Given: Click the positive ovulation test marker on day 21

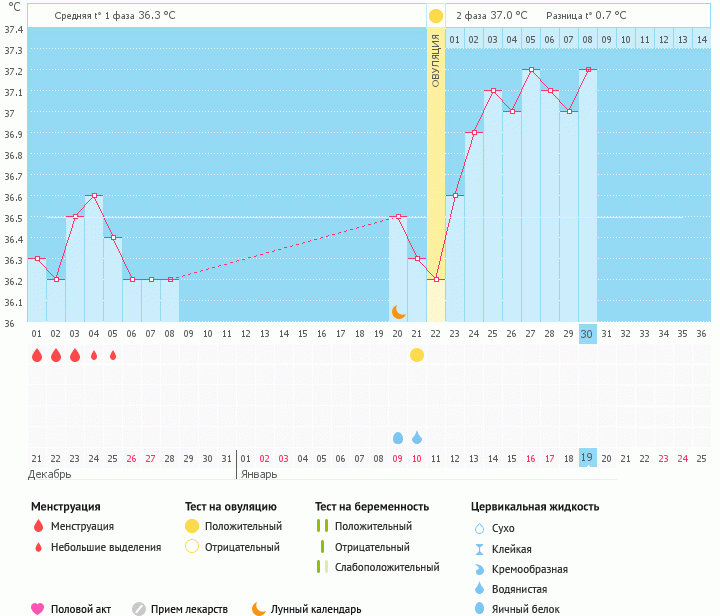Looking at the screenshot, I should pyautogui.click(x=417, y=355).
